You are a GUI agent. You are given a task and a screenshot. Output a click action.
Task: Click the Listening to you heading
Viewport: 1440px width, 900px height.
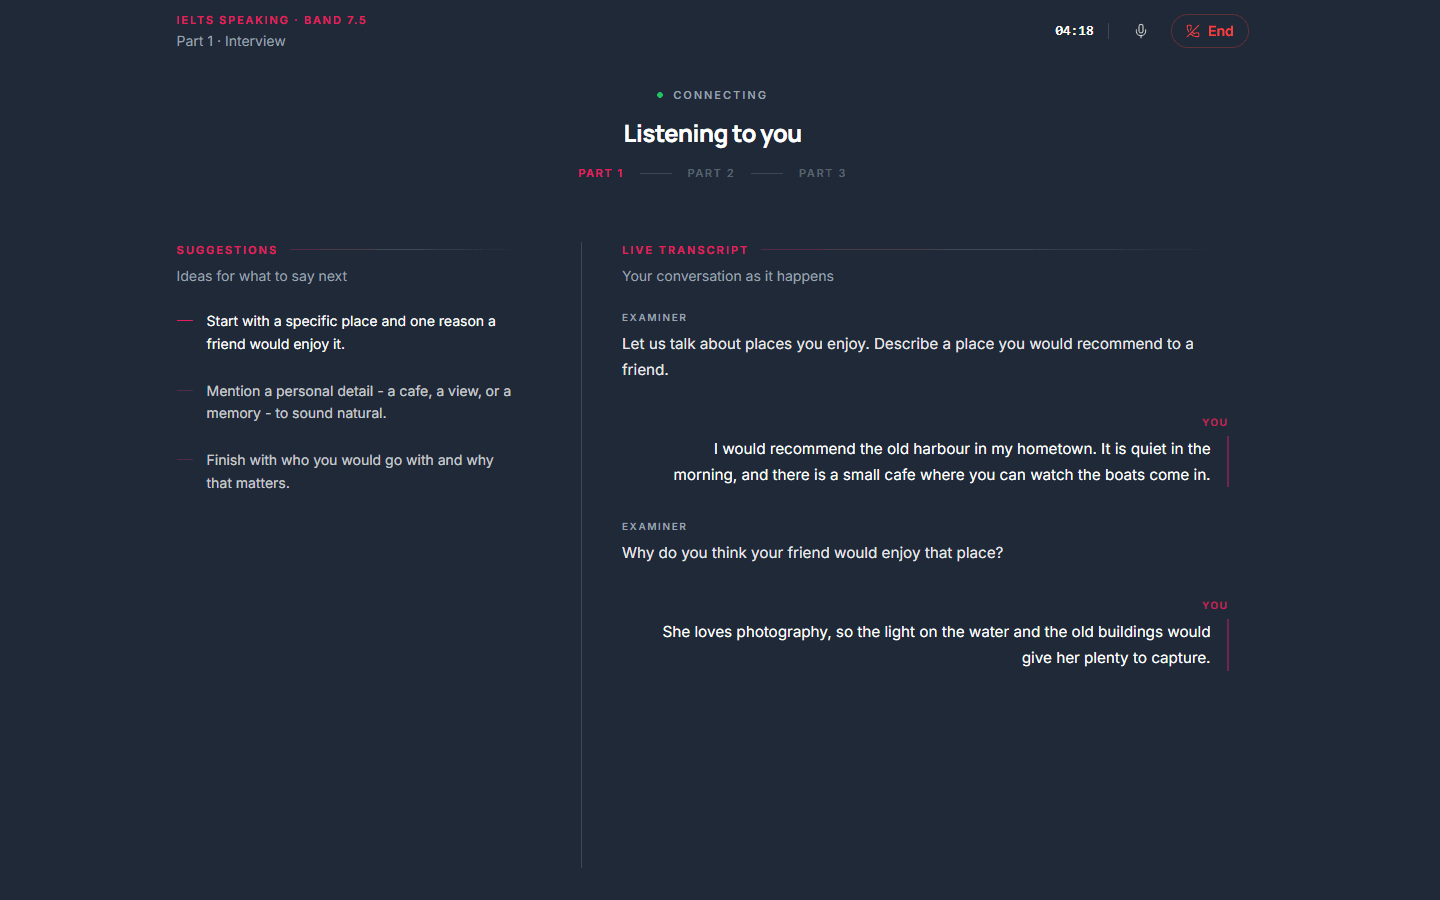point(712,133)
